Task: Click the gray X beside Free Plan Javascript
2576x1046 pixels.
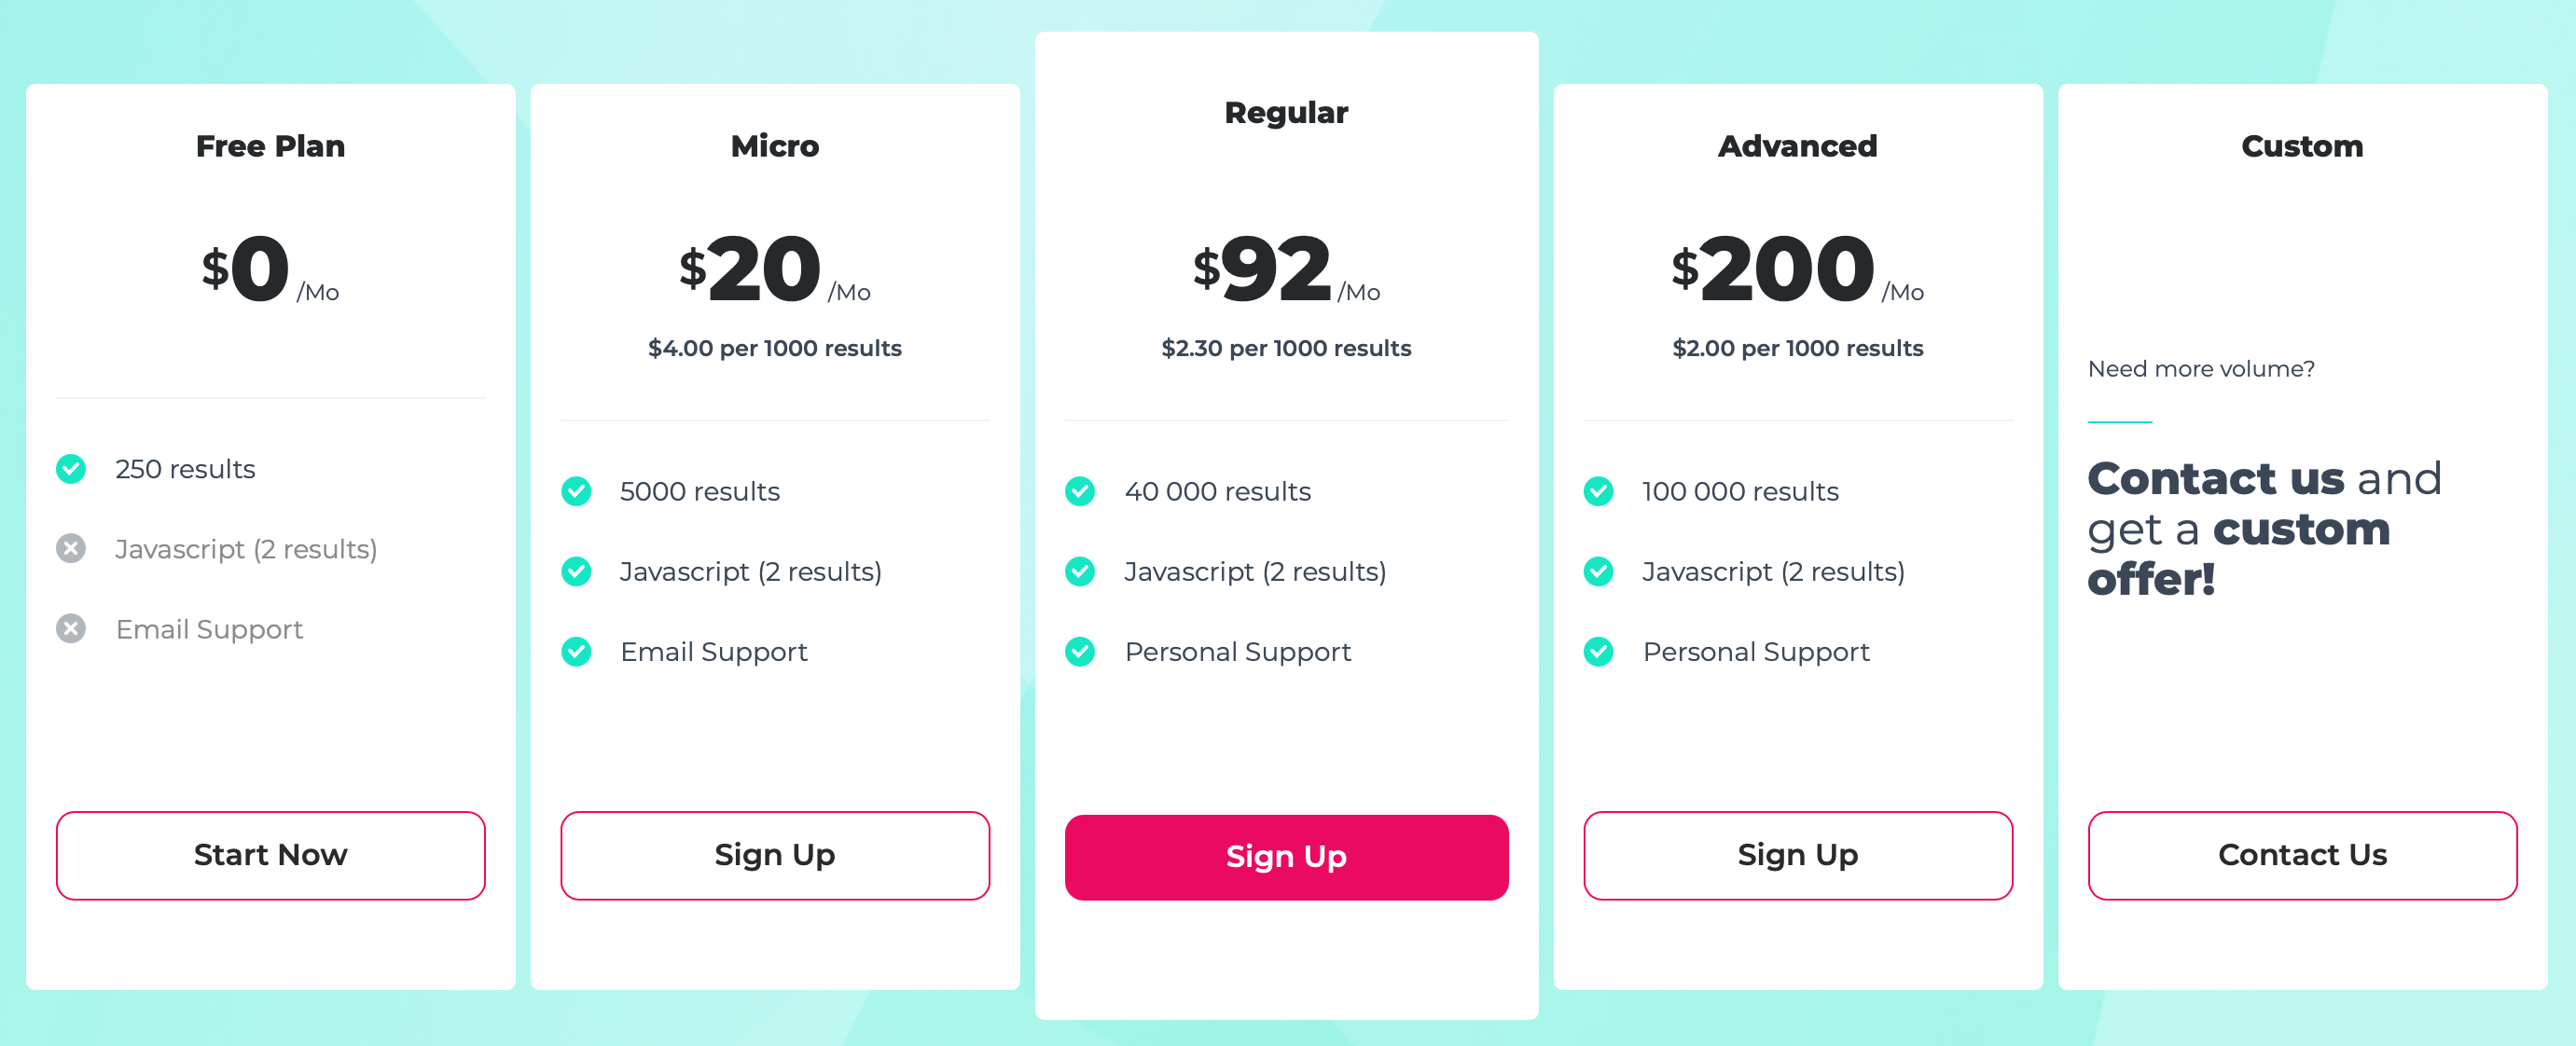Action: pyautogui.click(x=71, y=549)
